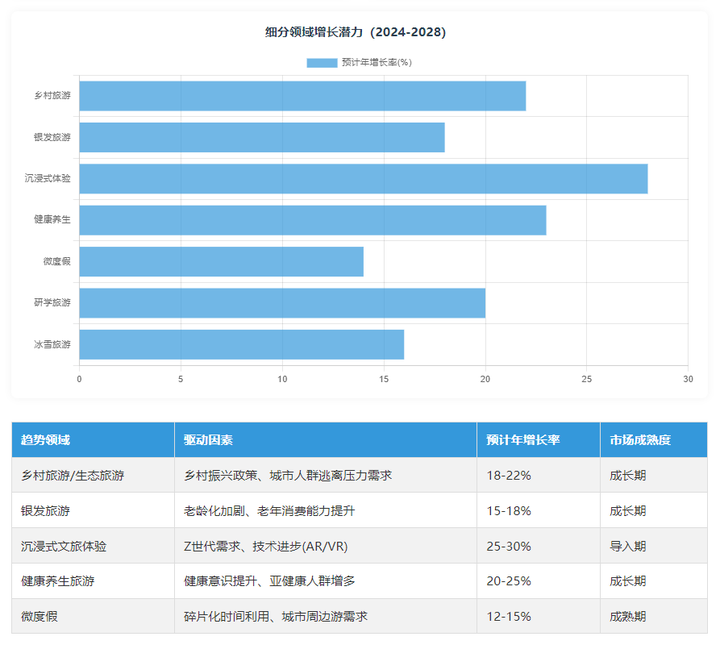Select the cell 健康意识提升、亚健康人群增多

[326, 581]
